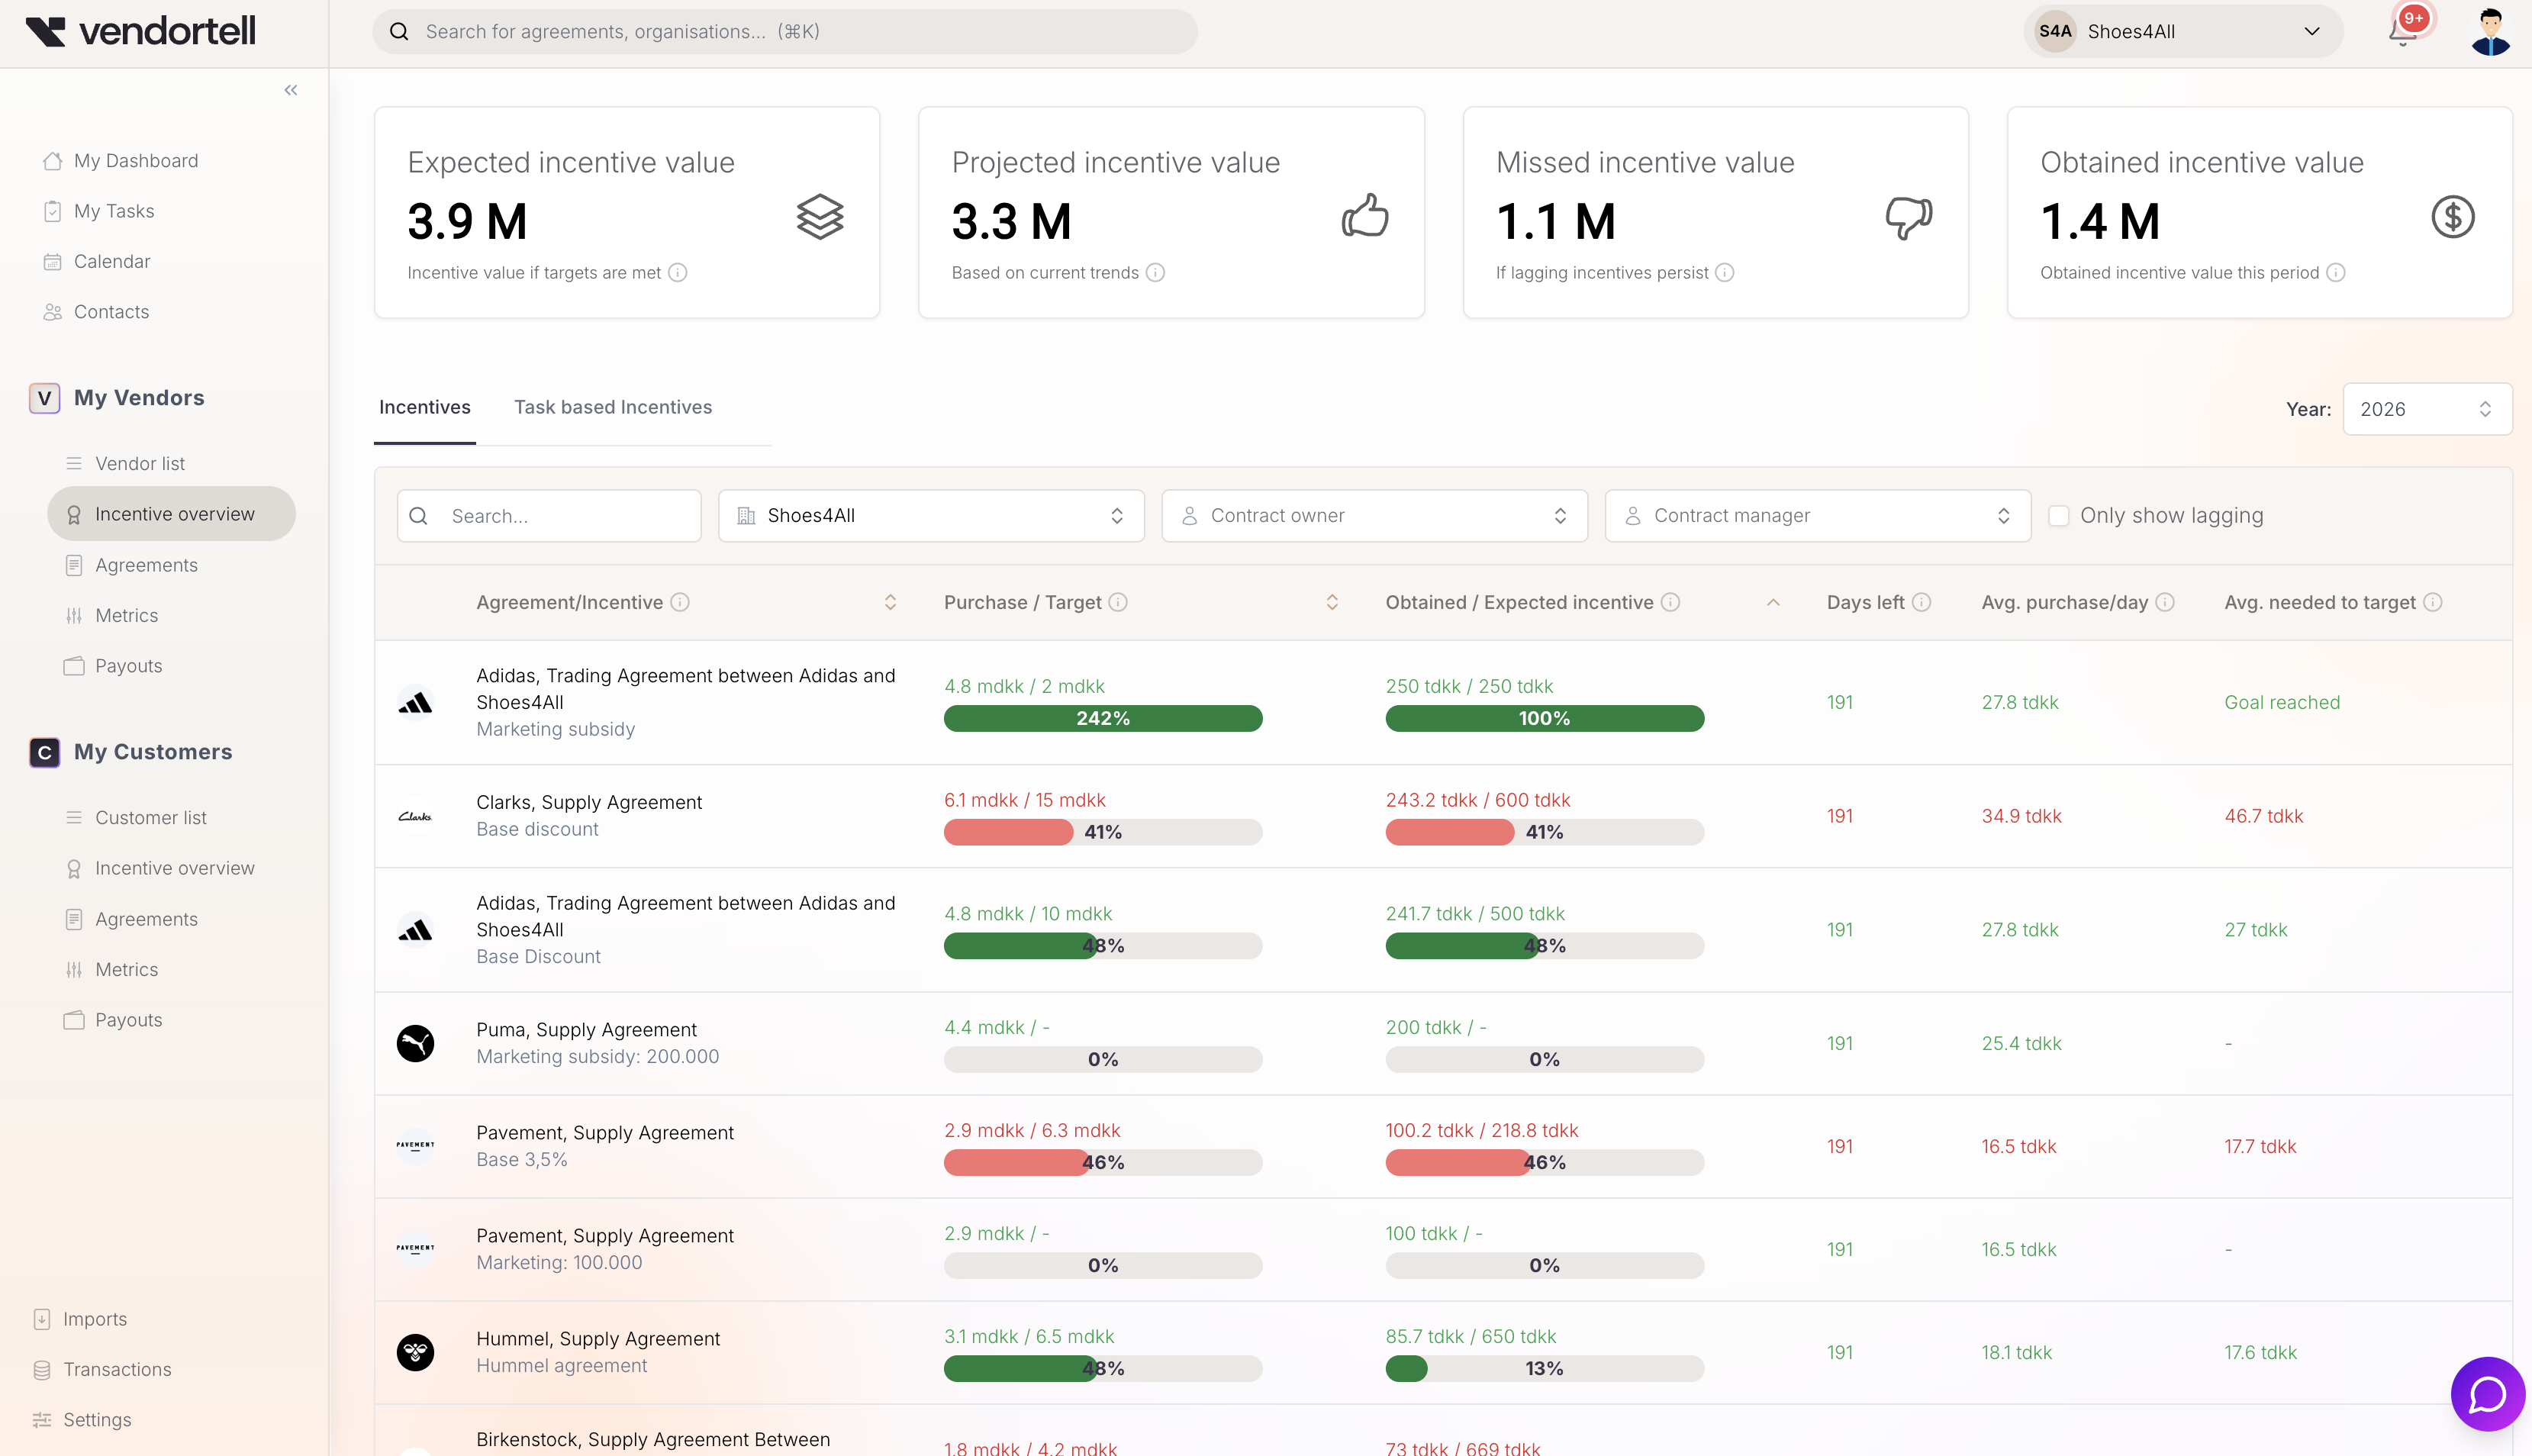Sort by Agreement/Incentive column arrows

(x=890, y=602)
